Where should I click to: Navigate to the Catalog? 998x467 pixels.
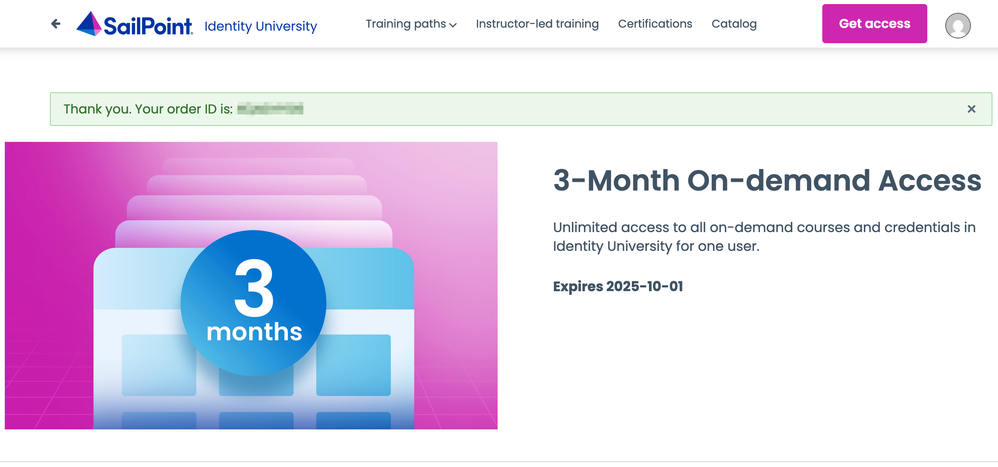(x=734, y=24)
